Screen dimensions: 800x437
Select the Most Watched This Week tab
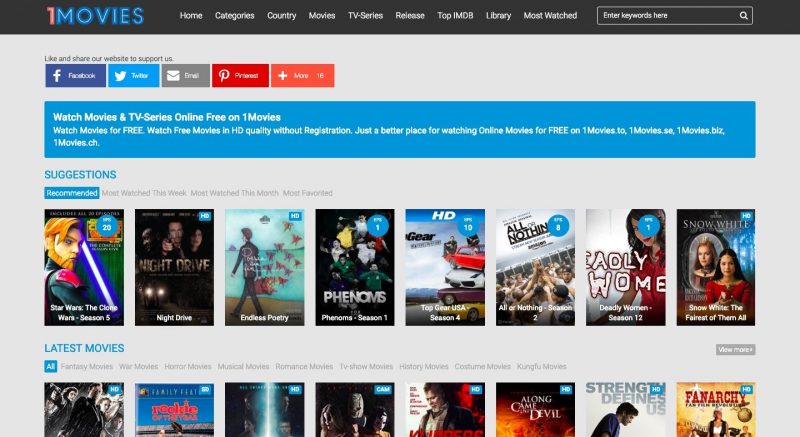coord(144,193)
